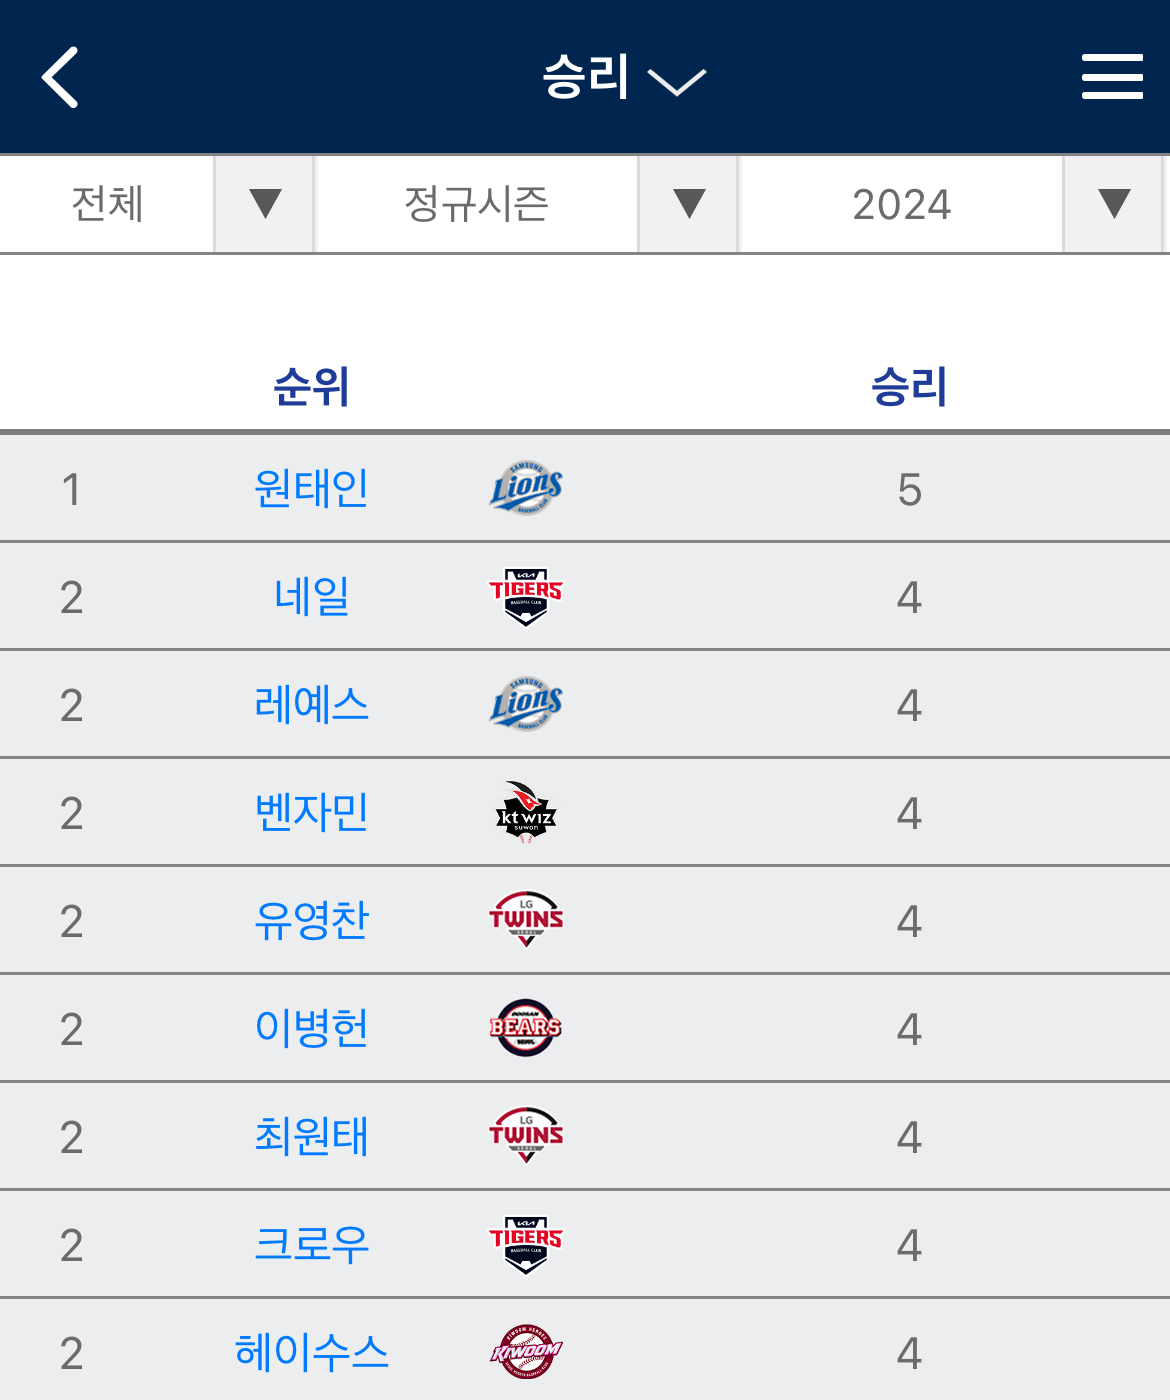1170x1400 pixels.
Task: Tap the back arrow icon
Action: [x=60, y=77]
